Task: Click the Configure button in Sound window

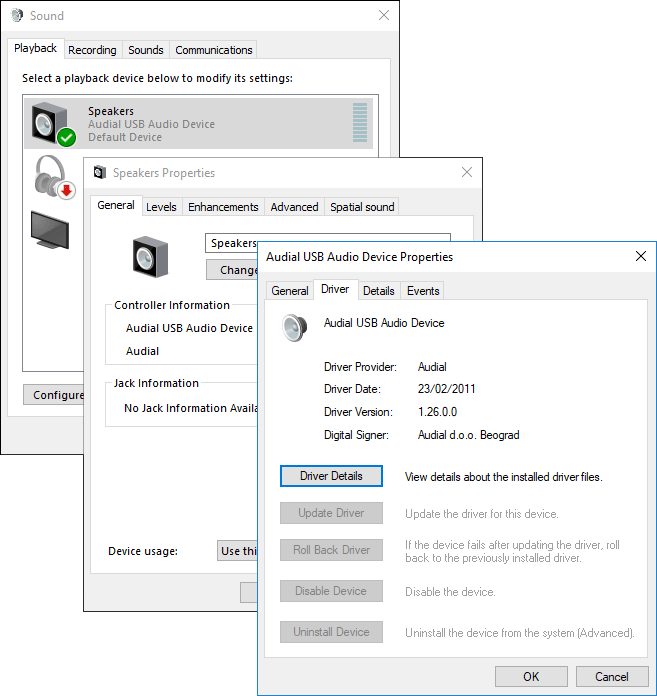Action: coord(54,395)
